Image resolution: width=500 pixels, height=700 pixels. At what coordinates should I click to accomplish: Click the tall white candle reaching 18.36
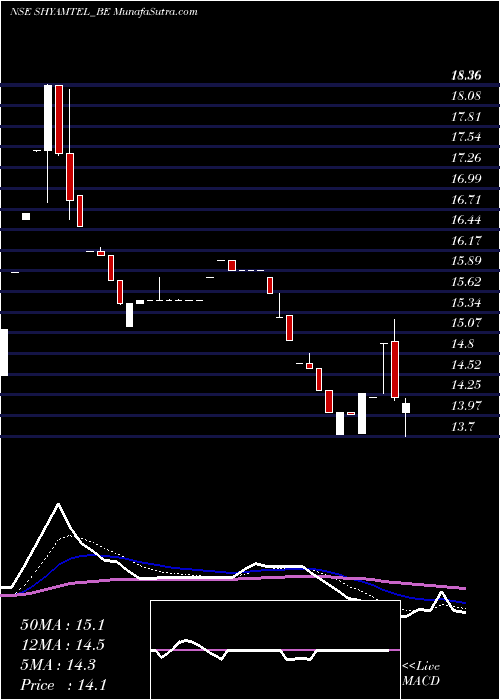pyautogui.click(x=48, y=117)
